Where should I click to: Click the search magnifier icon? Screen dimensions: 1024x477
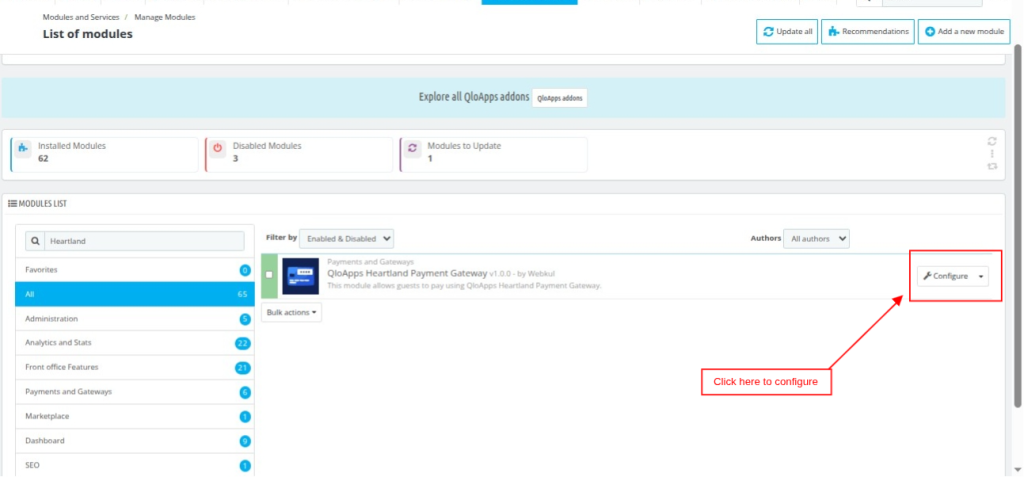click(x=35, y=241)
